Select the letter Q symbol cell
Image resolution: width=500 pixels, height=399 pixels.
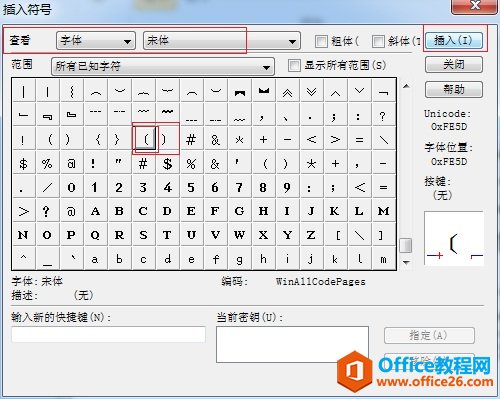click(95, 235)
